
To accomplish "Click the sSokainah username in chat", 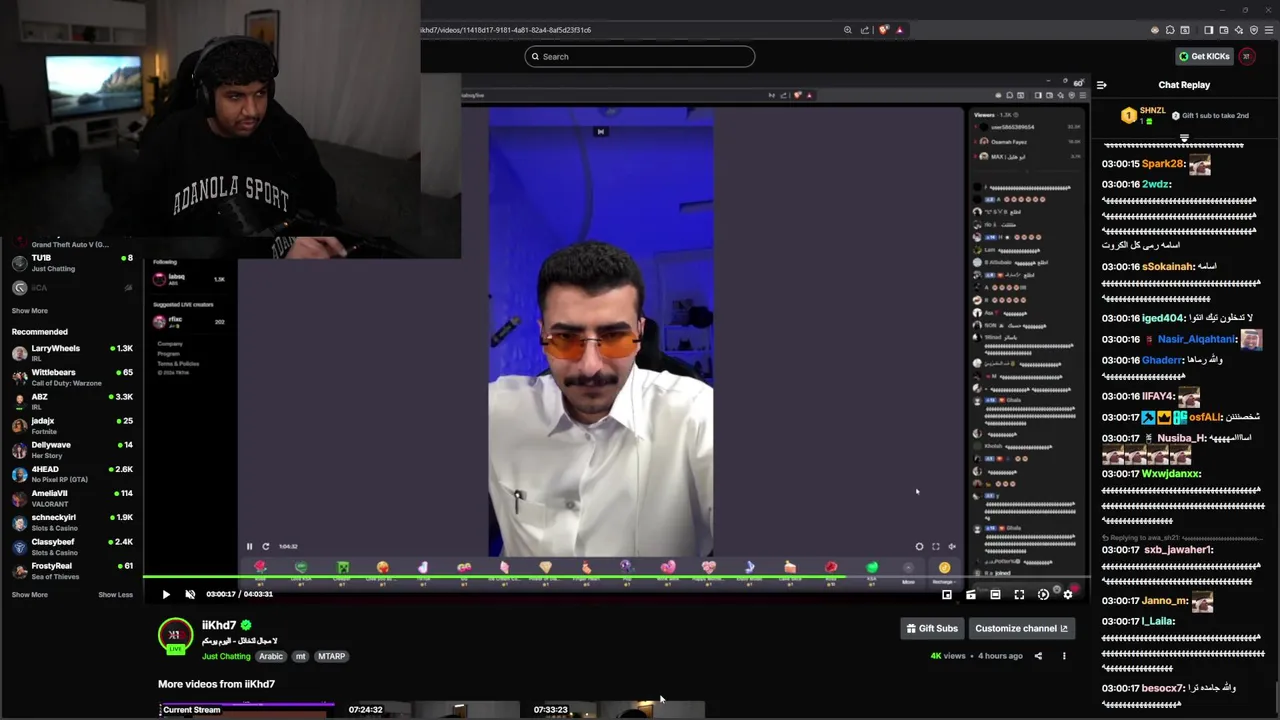I will (1167, 267).
